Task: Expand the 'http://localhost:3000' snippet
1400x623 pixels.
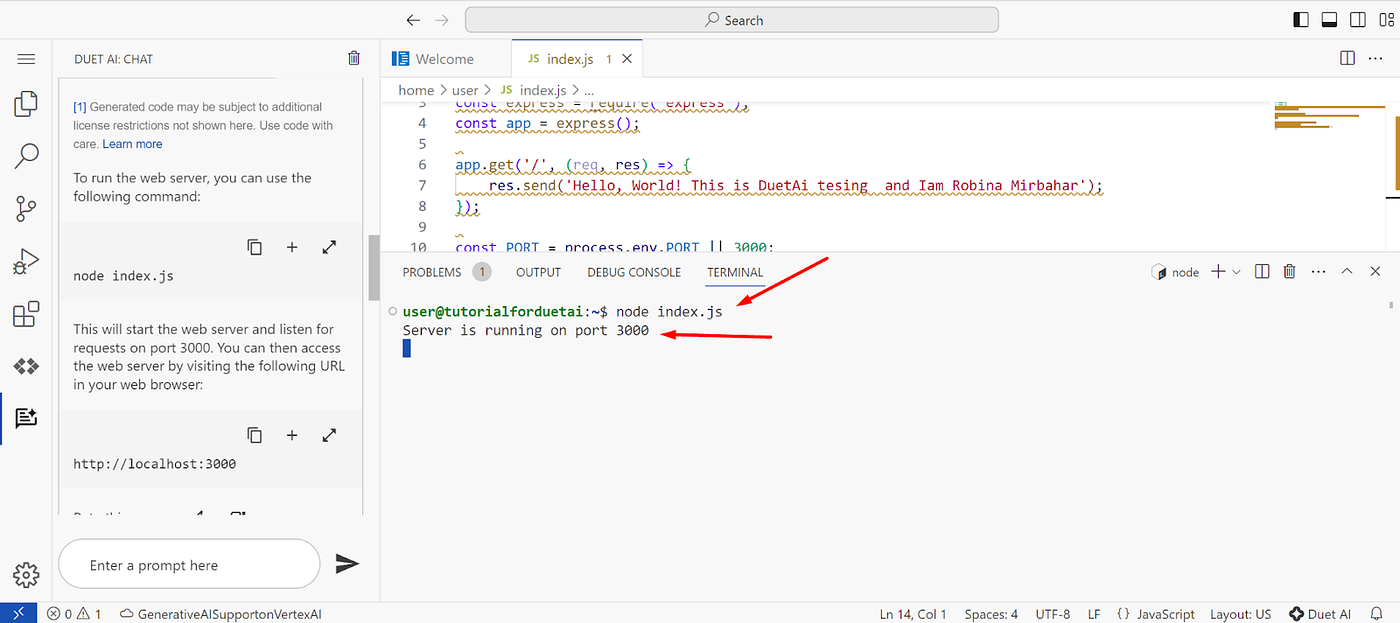Action: 329,435
